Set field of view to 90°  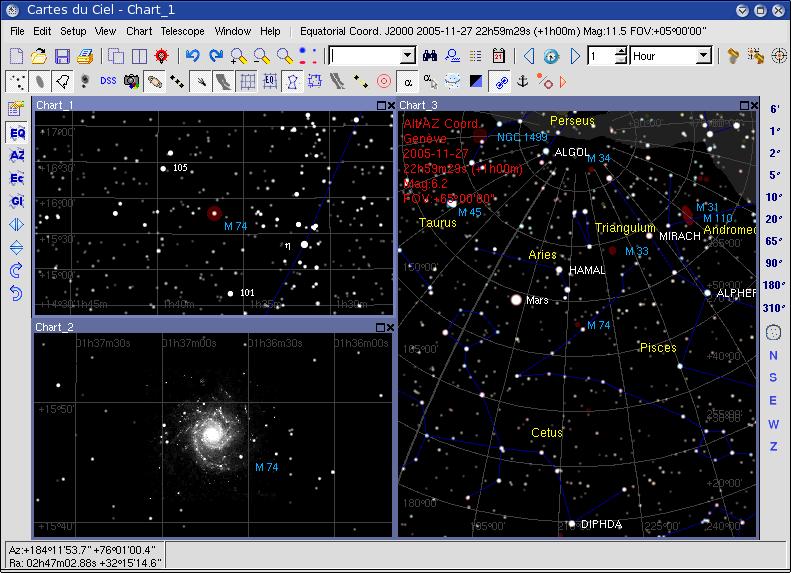click(x=774, y=263)
